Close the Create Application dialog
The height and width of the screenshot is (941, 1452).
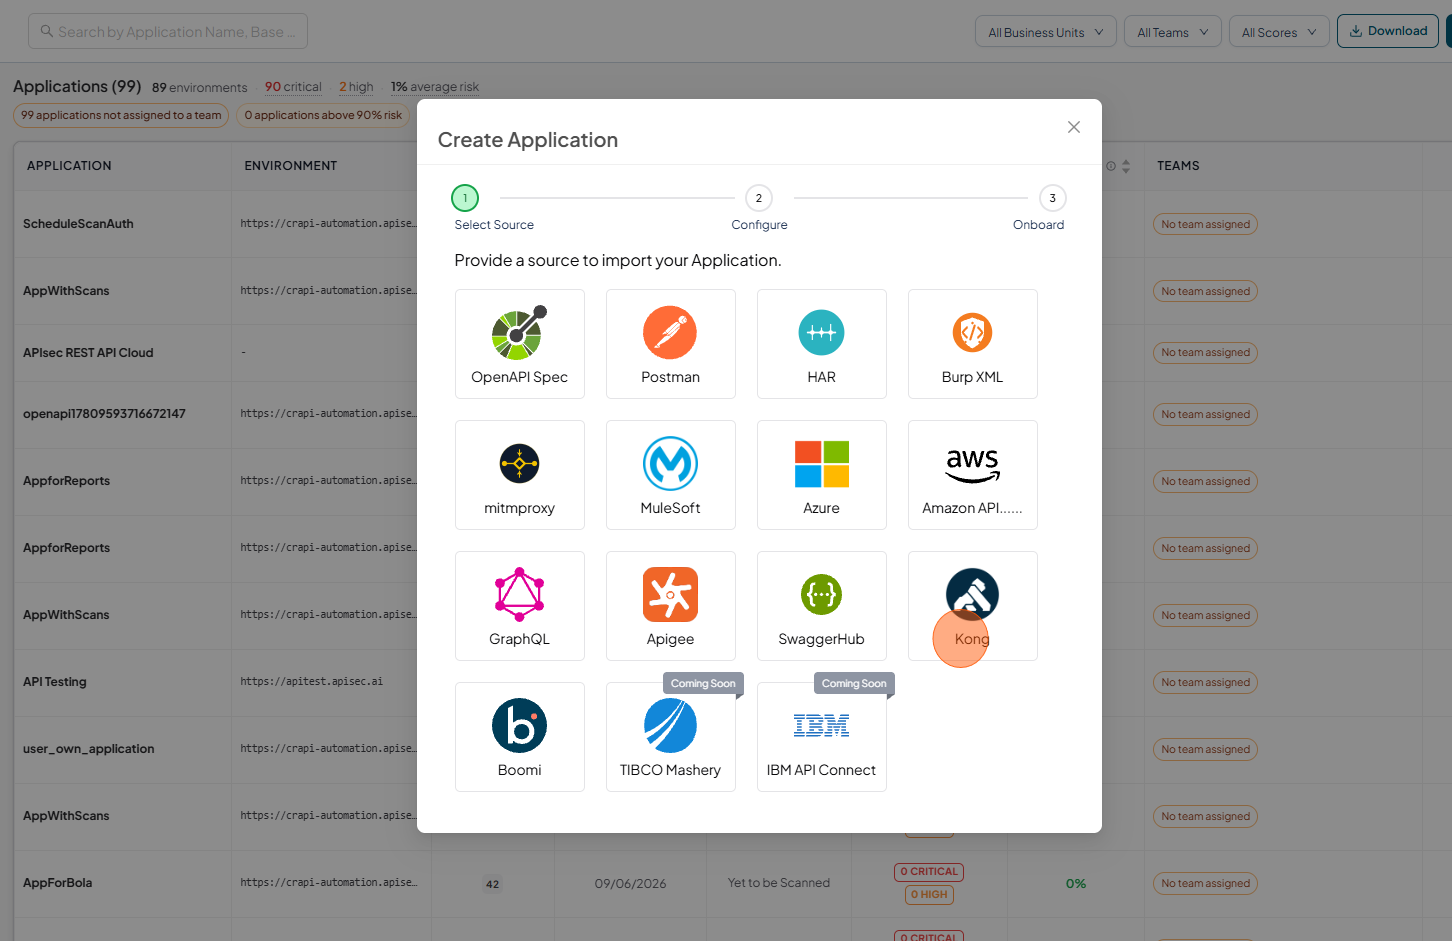tap(1074, 127)
